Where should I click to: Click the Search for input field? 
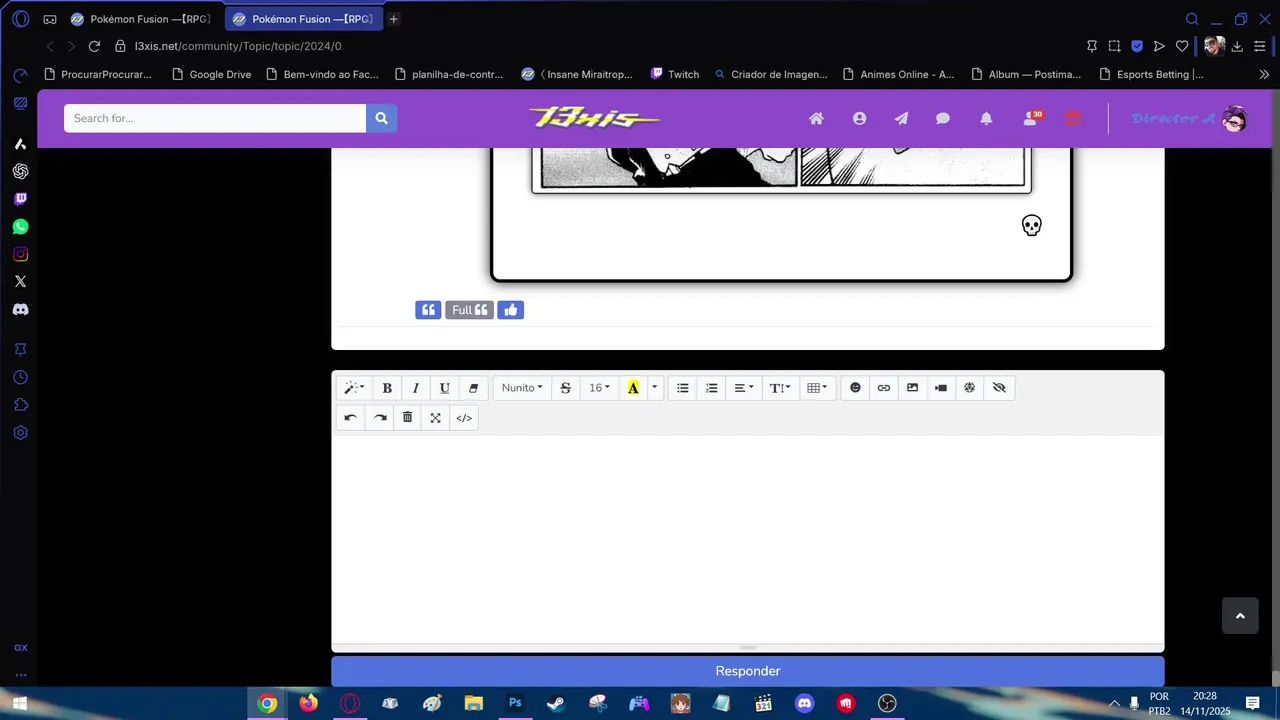pyautogui.click(x=215, y=118)
